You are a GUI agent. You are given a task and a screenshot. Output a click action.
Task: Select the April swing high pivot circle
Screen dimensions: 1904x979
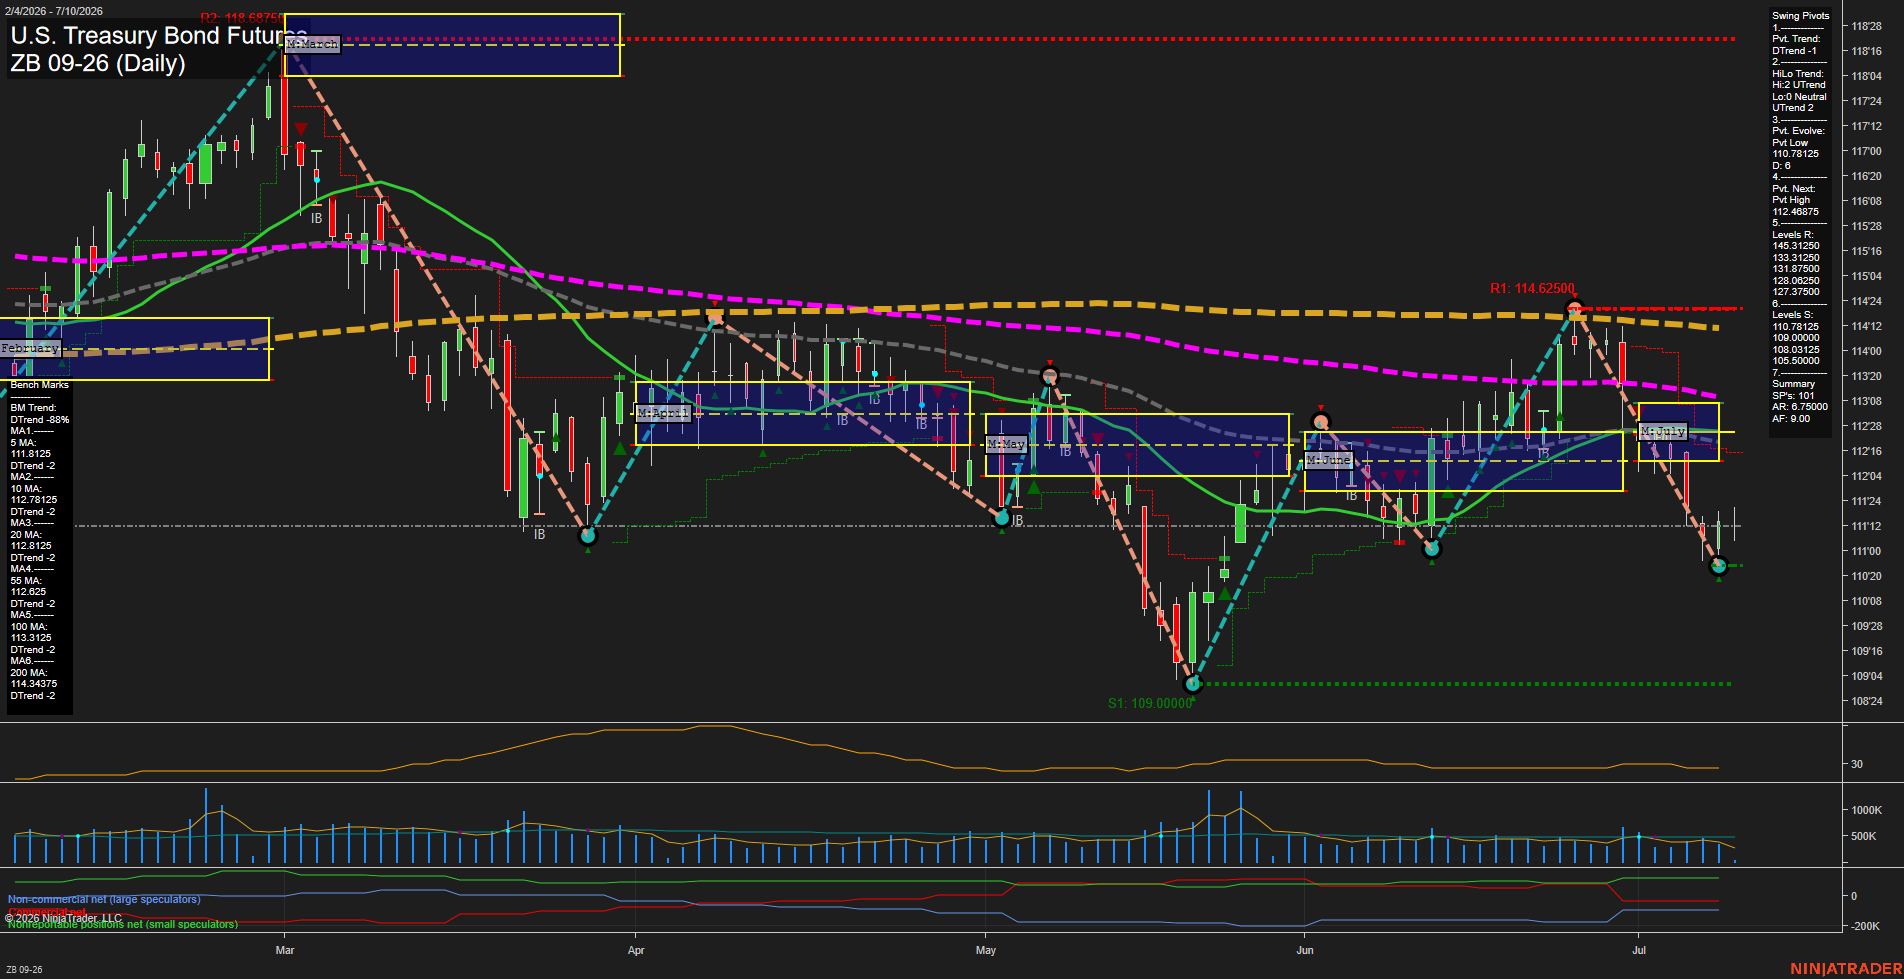[x=715, y=318]
